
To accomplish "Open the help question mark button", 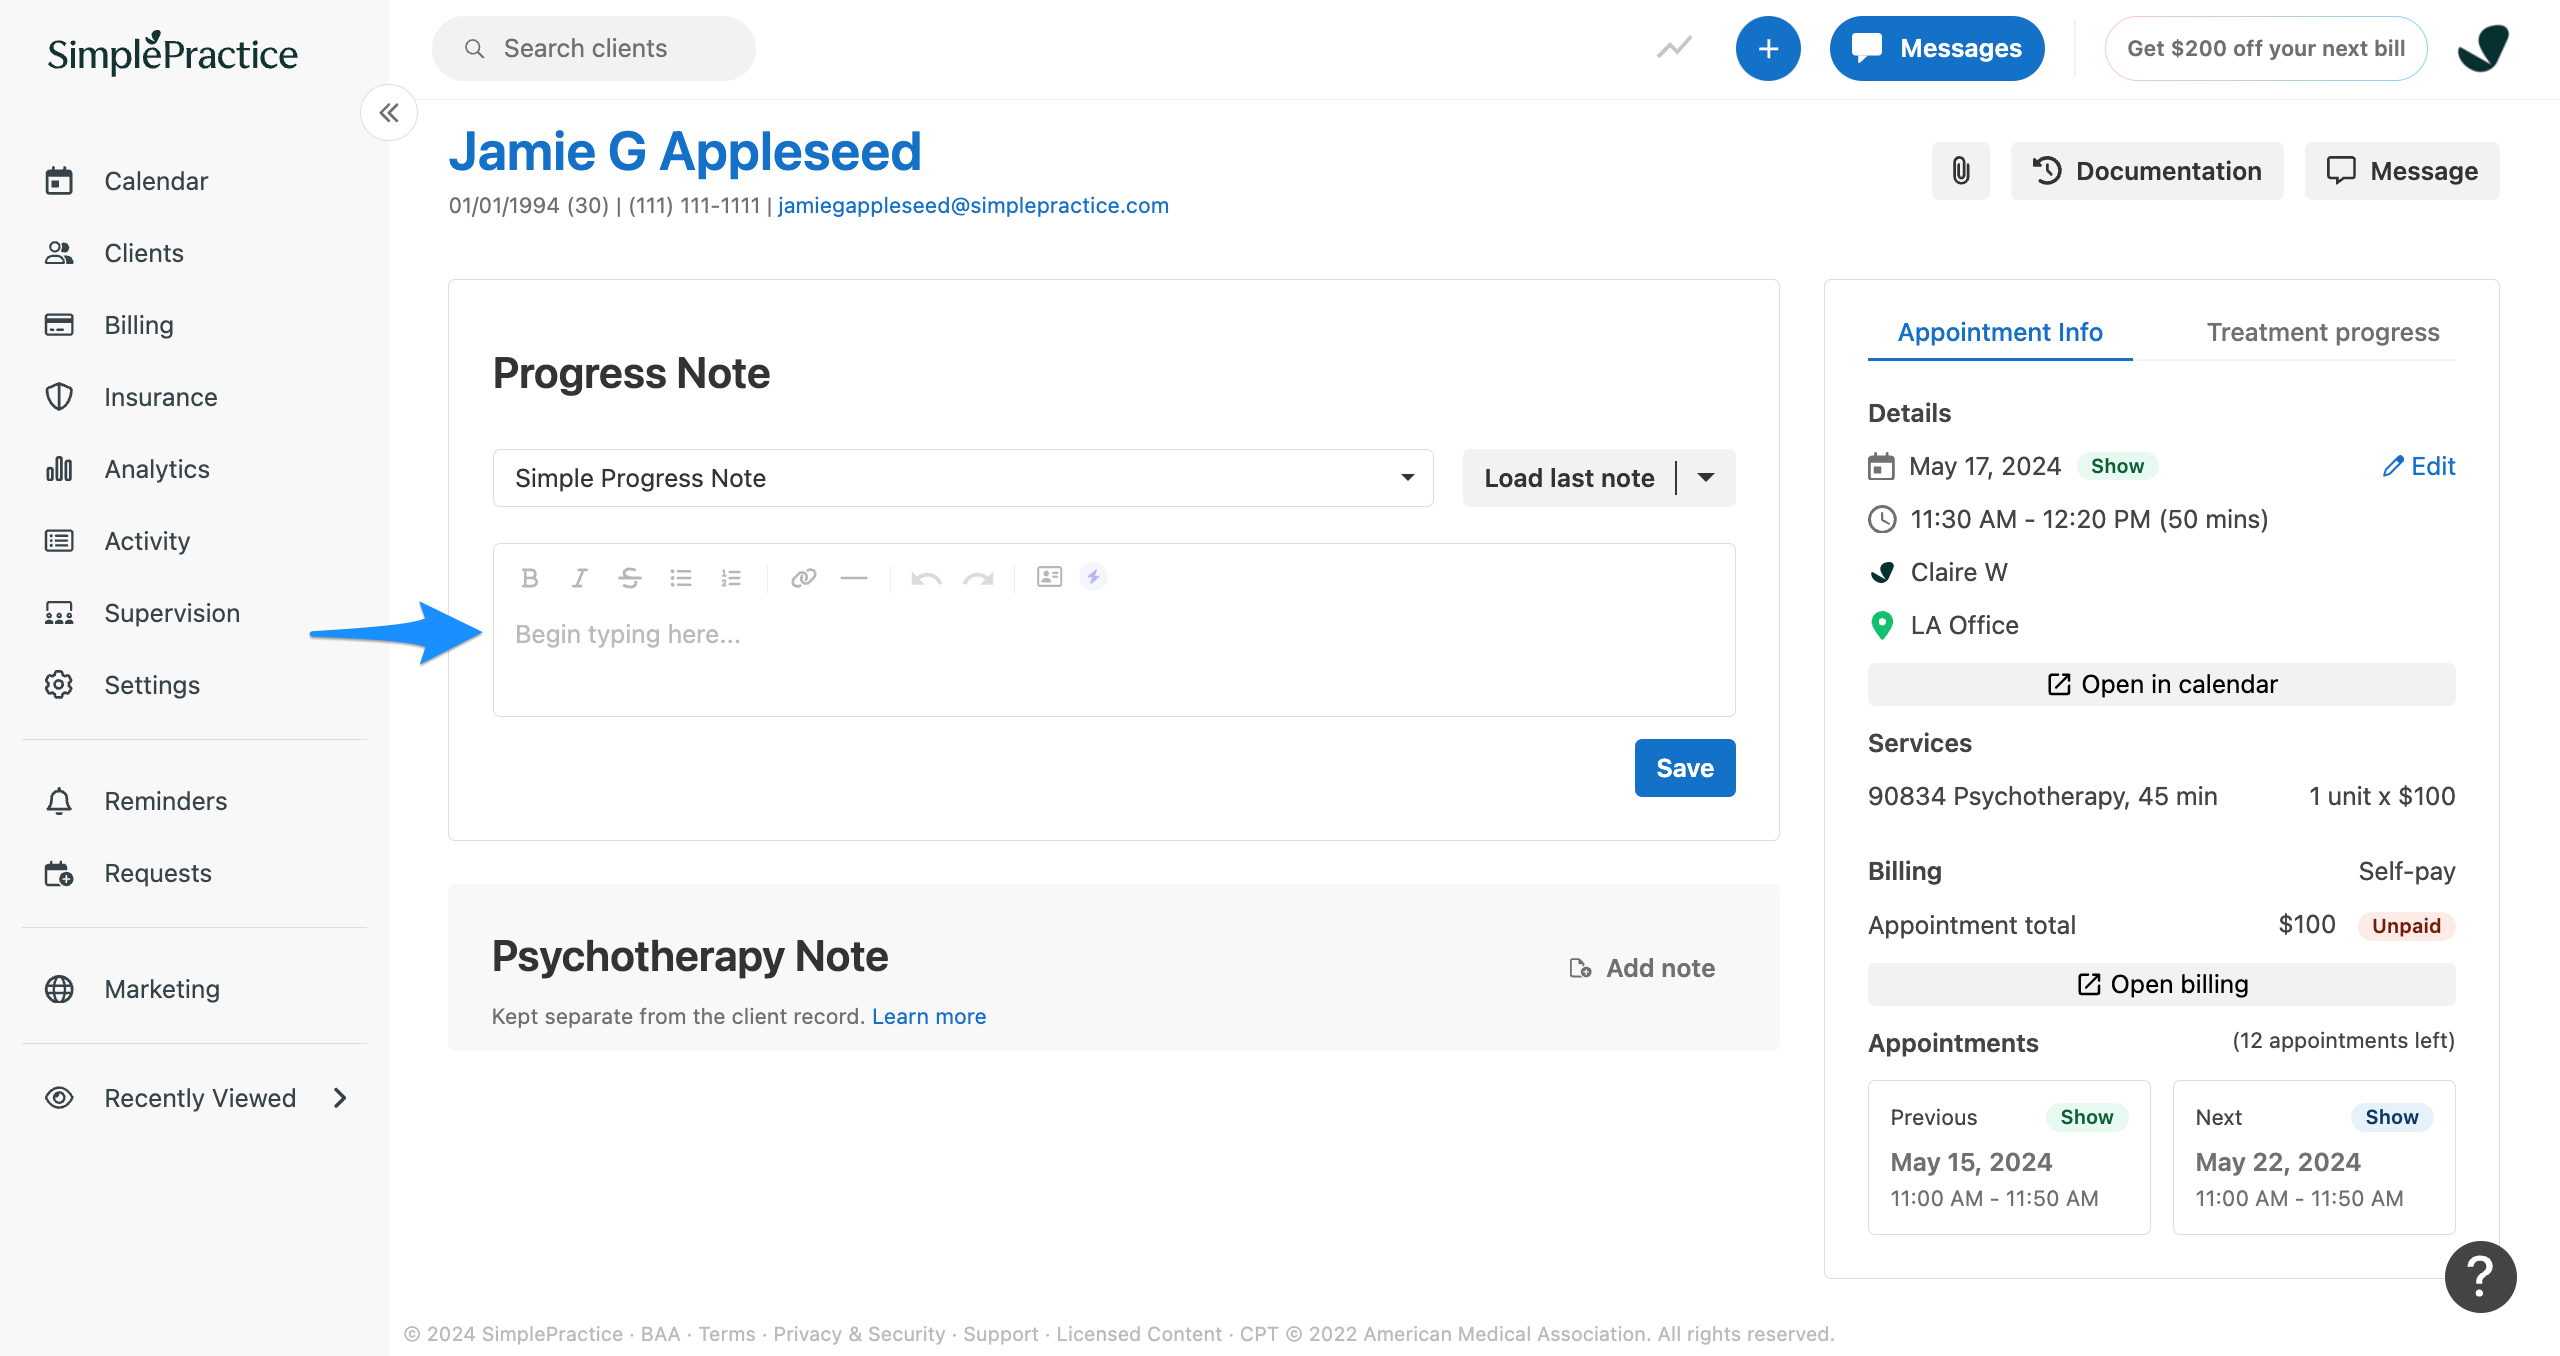I will [x=2481, y=1277].
